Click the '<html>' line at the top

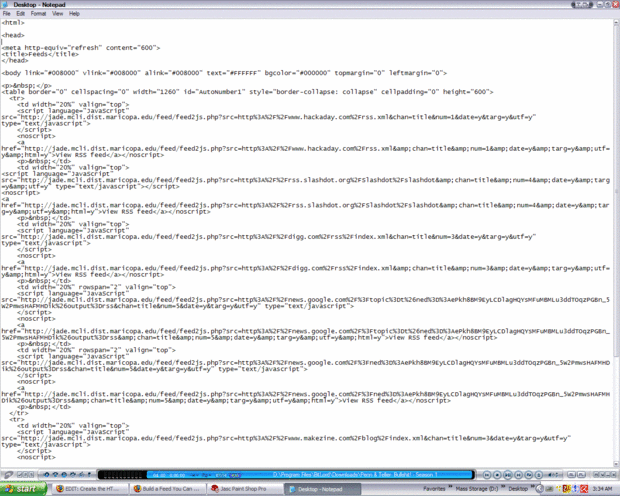13,23
